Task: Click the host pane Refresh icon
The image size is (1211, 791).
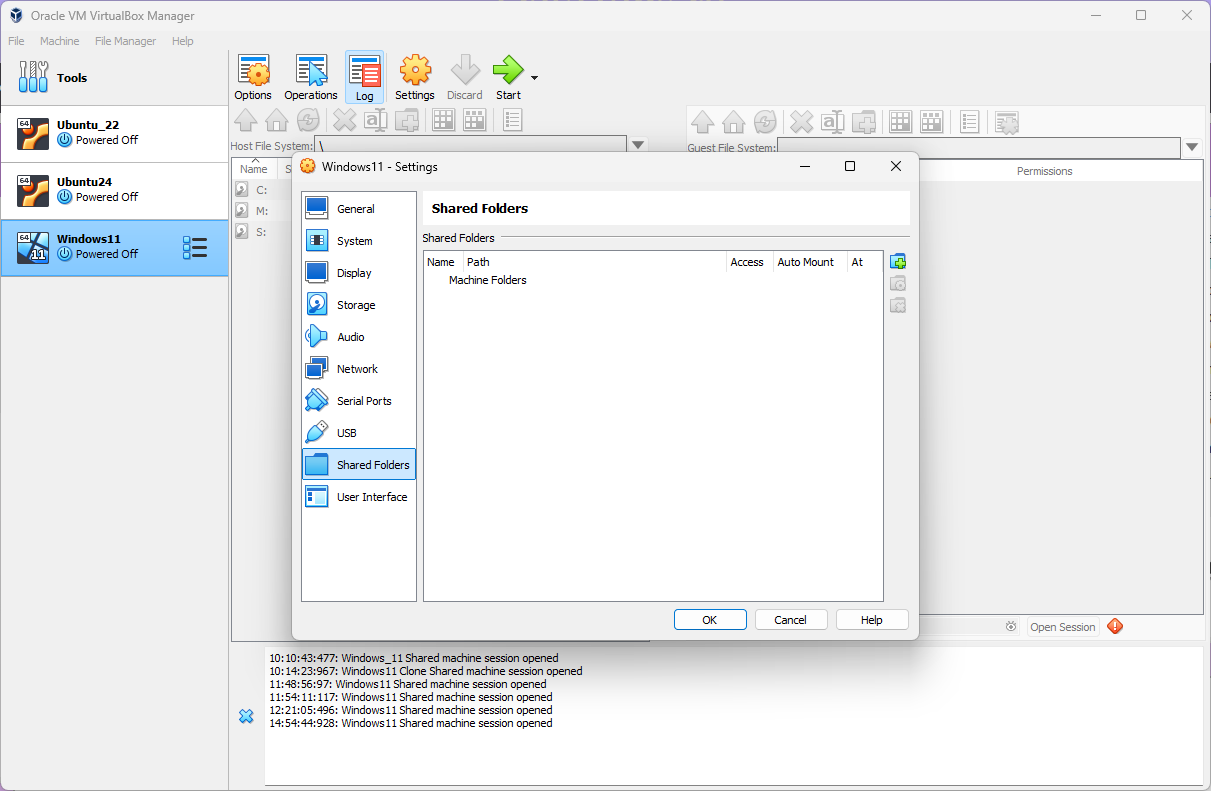Action: tap(308, 121)
